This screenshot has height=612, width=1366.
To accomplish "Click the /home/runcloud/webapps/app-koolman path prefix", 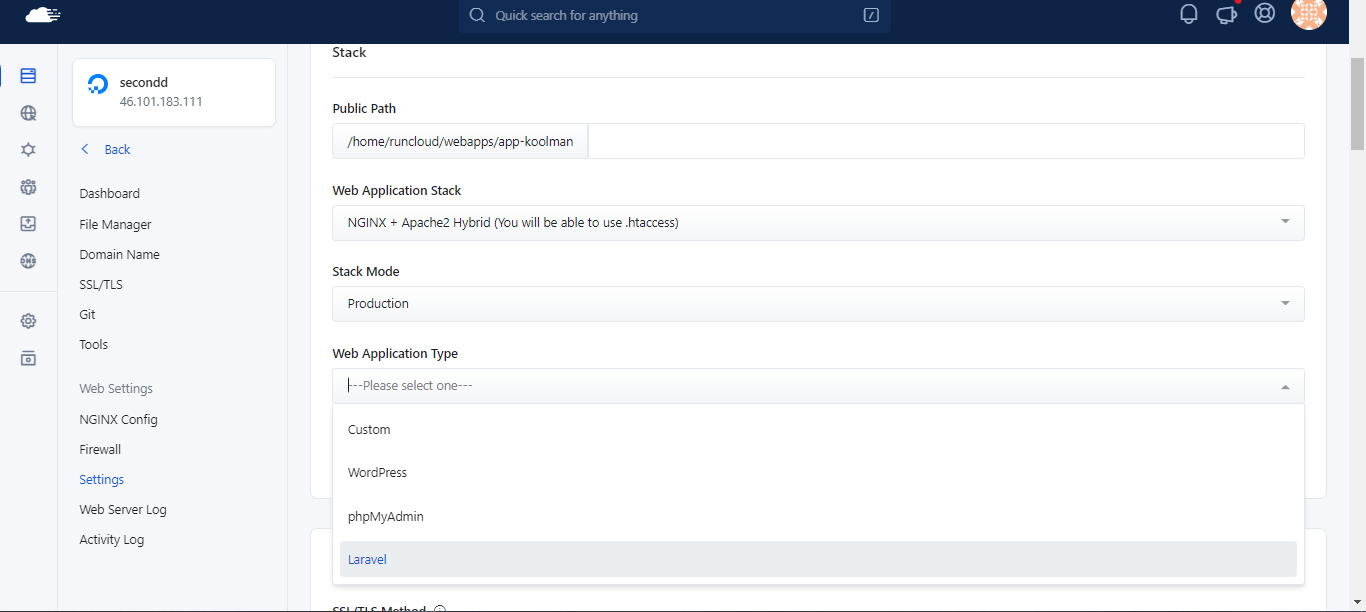I will pos(460,141).
